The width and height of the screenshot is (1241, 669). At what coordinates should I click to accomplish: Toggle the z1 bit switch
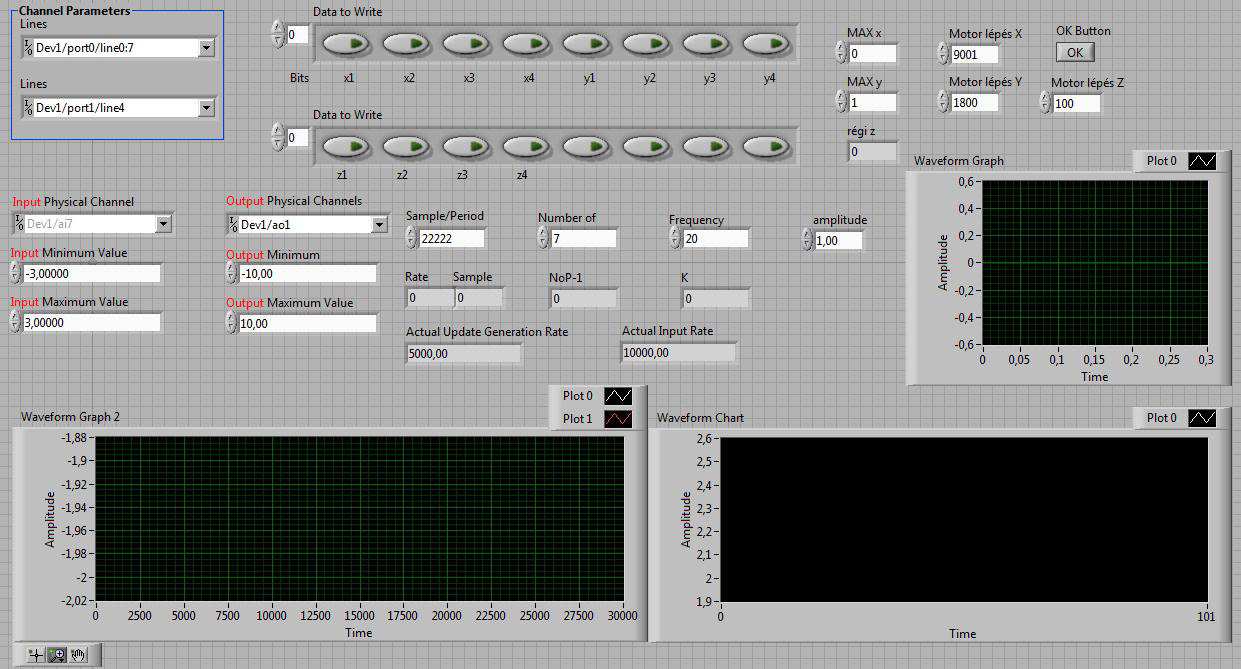pos(348,146)
